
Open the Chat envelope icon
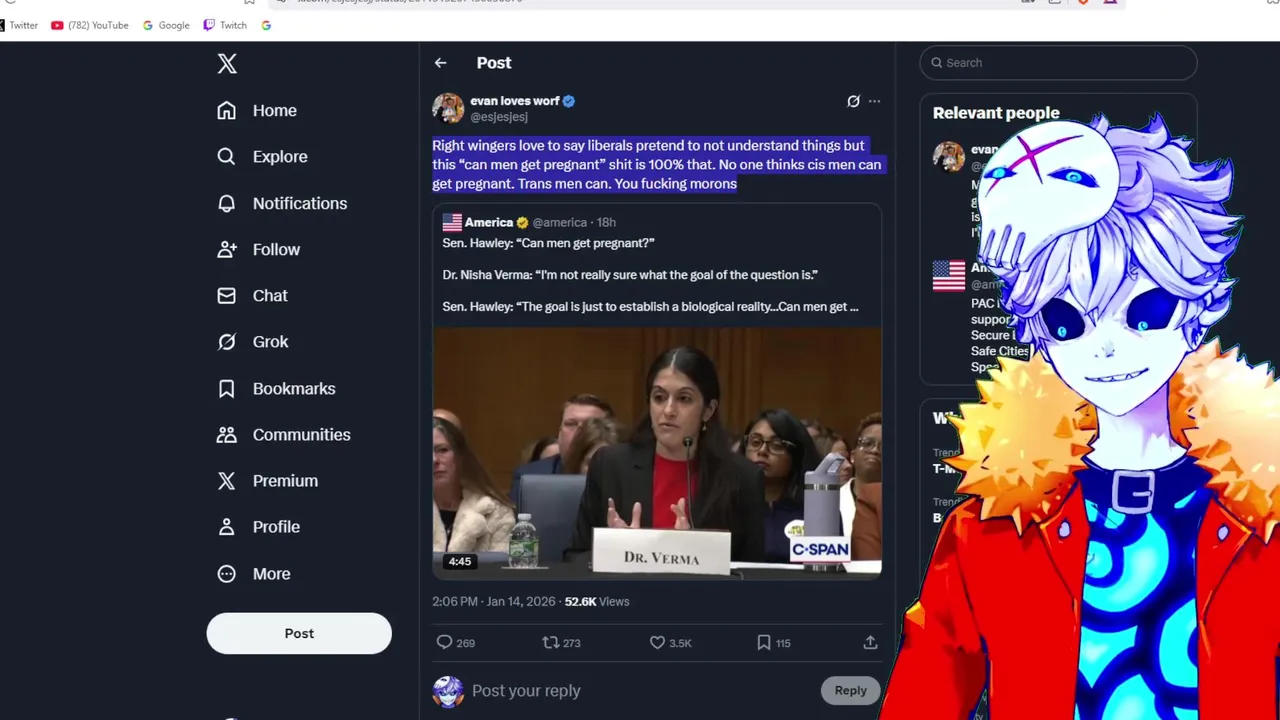(x=227, y=296)
